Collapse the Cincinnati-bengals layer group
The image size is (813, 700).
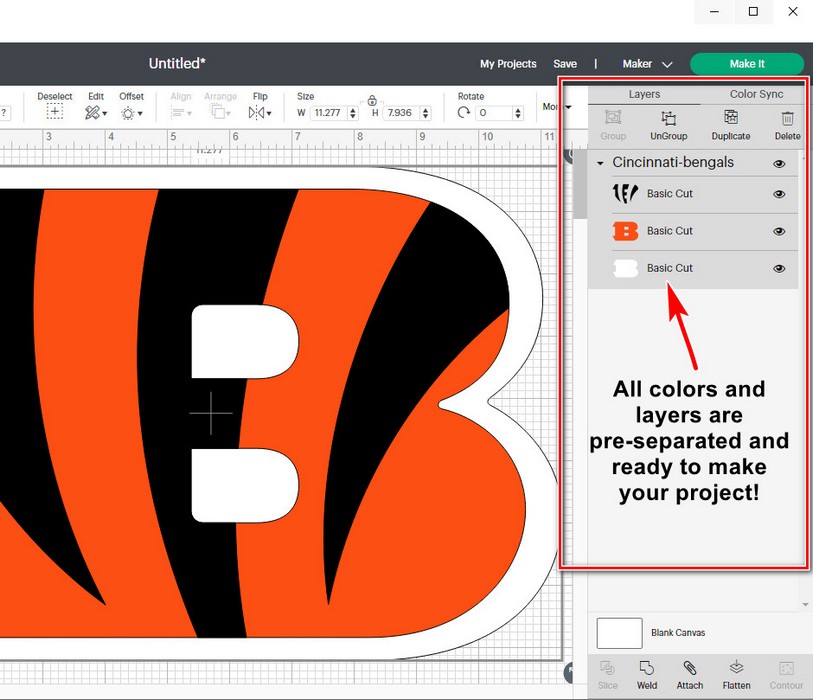(x=600, y=163)
